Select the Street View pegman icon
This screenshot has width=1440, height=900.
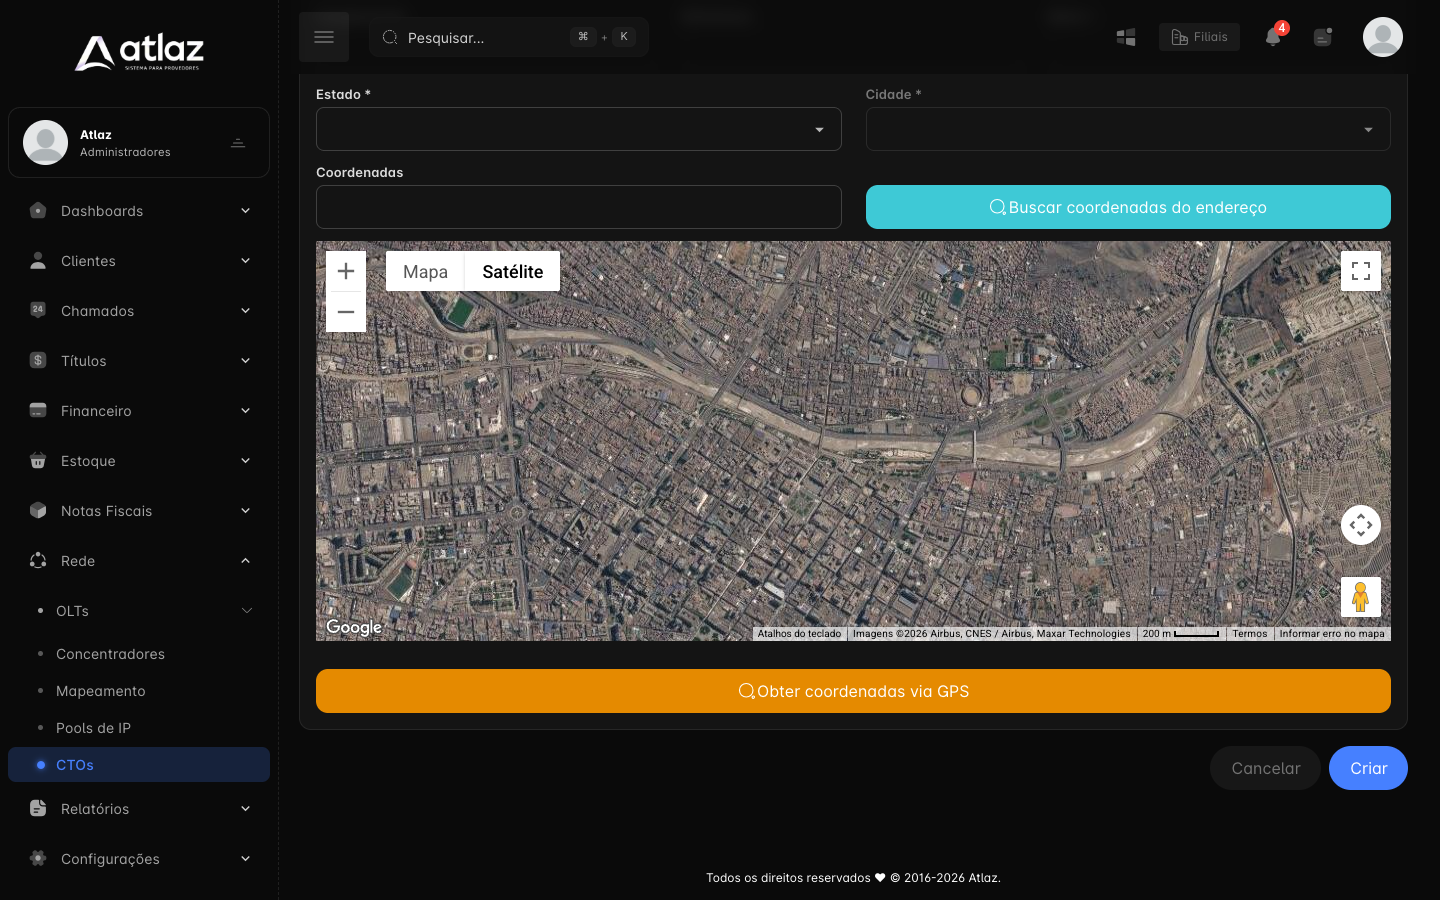[x=1361, y=597]
